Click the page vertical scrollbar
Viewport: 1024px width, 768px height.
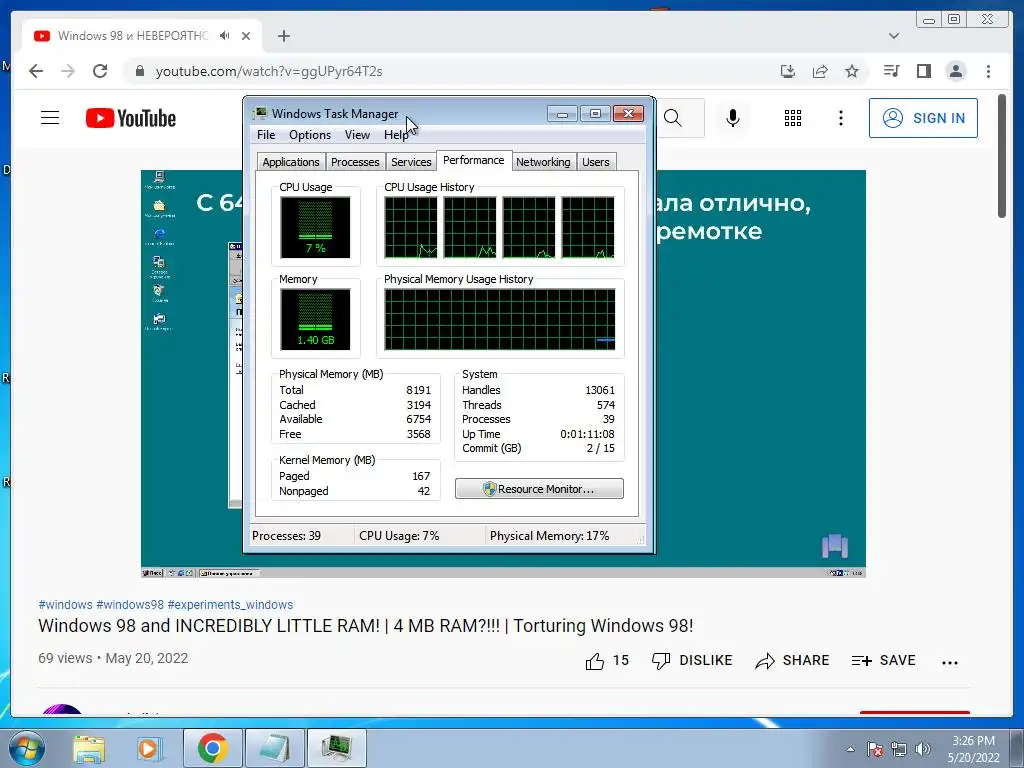tap(1002, 157)
